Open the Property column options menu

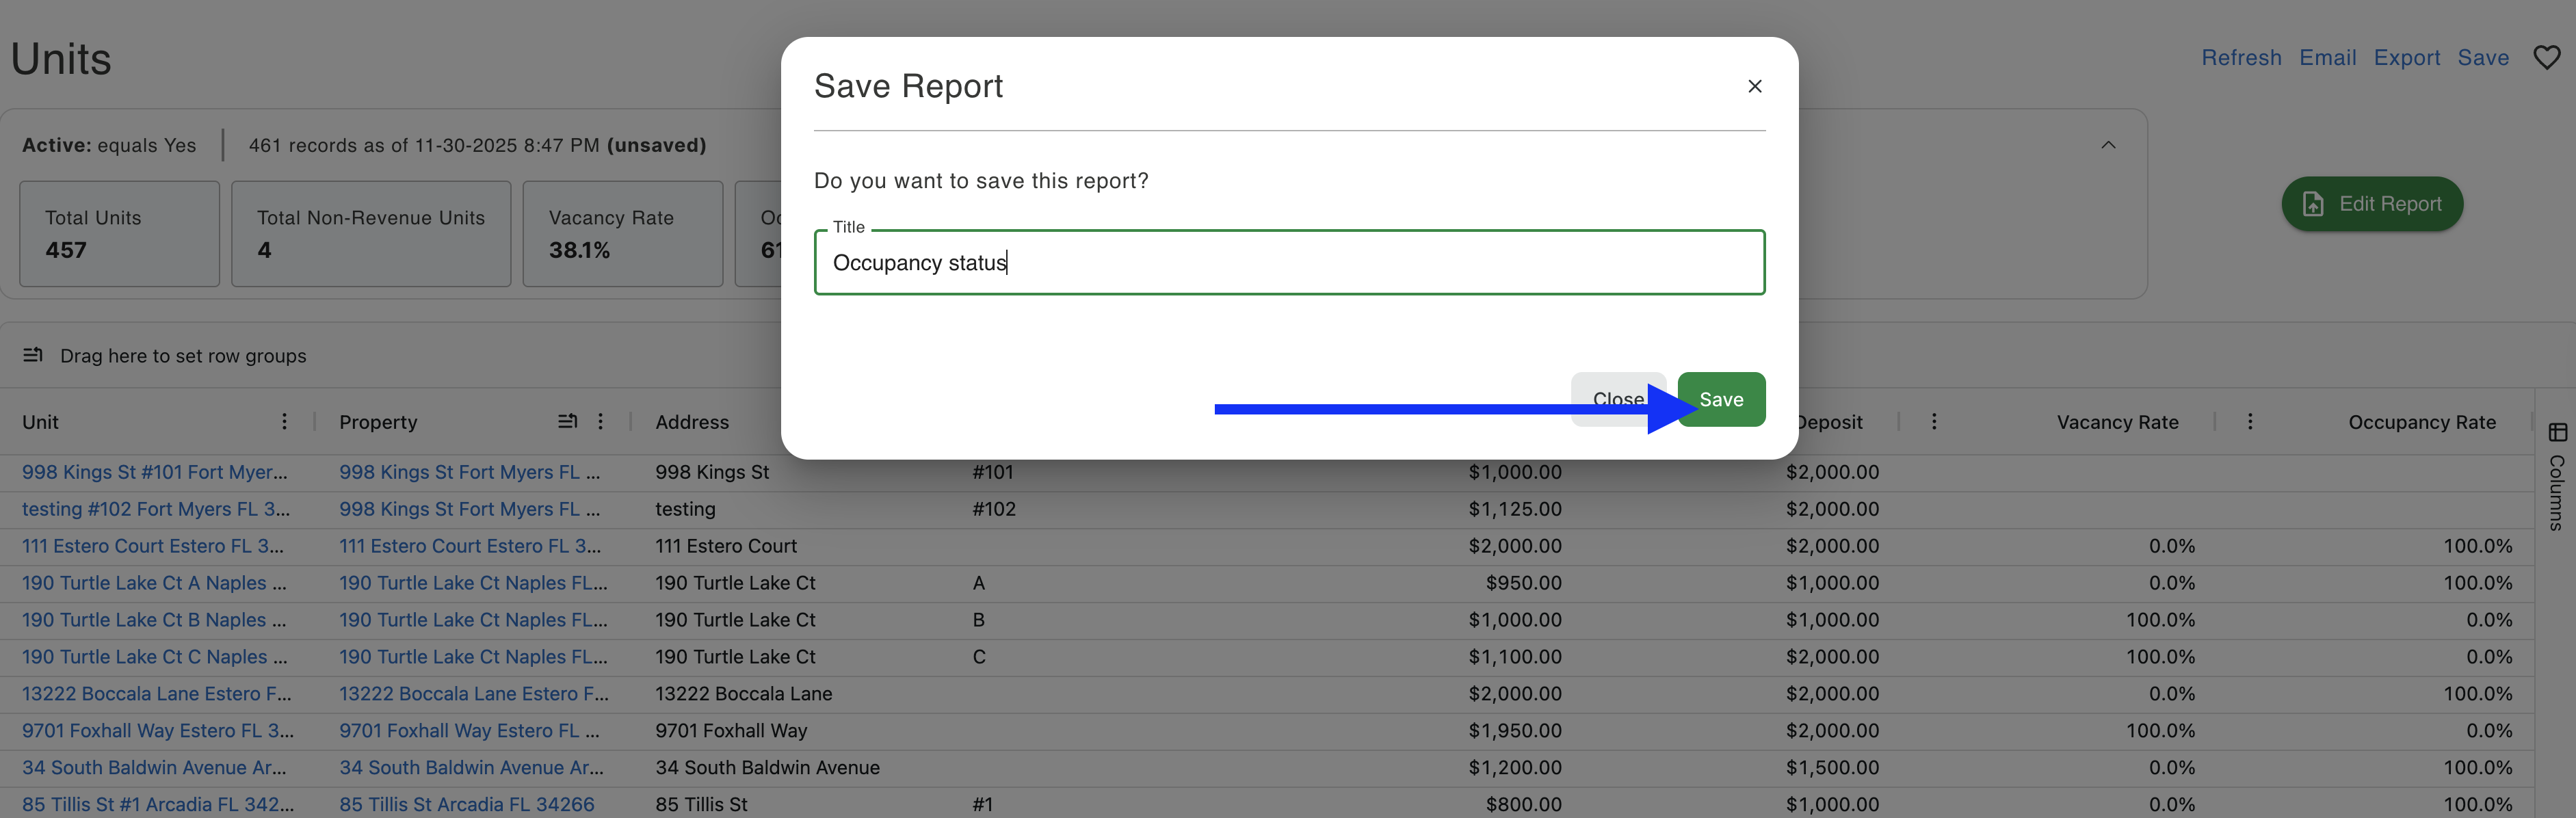[600, 422]
